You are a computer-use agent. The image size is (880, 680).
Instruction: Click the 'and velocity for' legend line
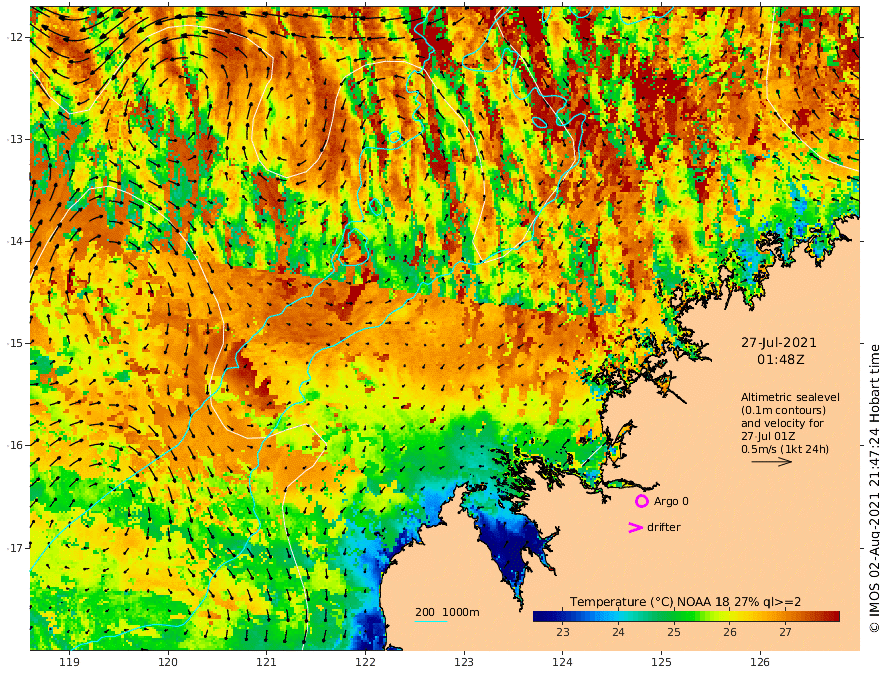click(x=782, y=423)
